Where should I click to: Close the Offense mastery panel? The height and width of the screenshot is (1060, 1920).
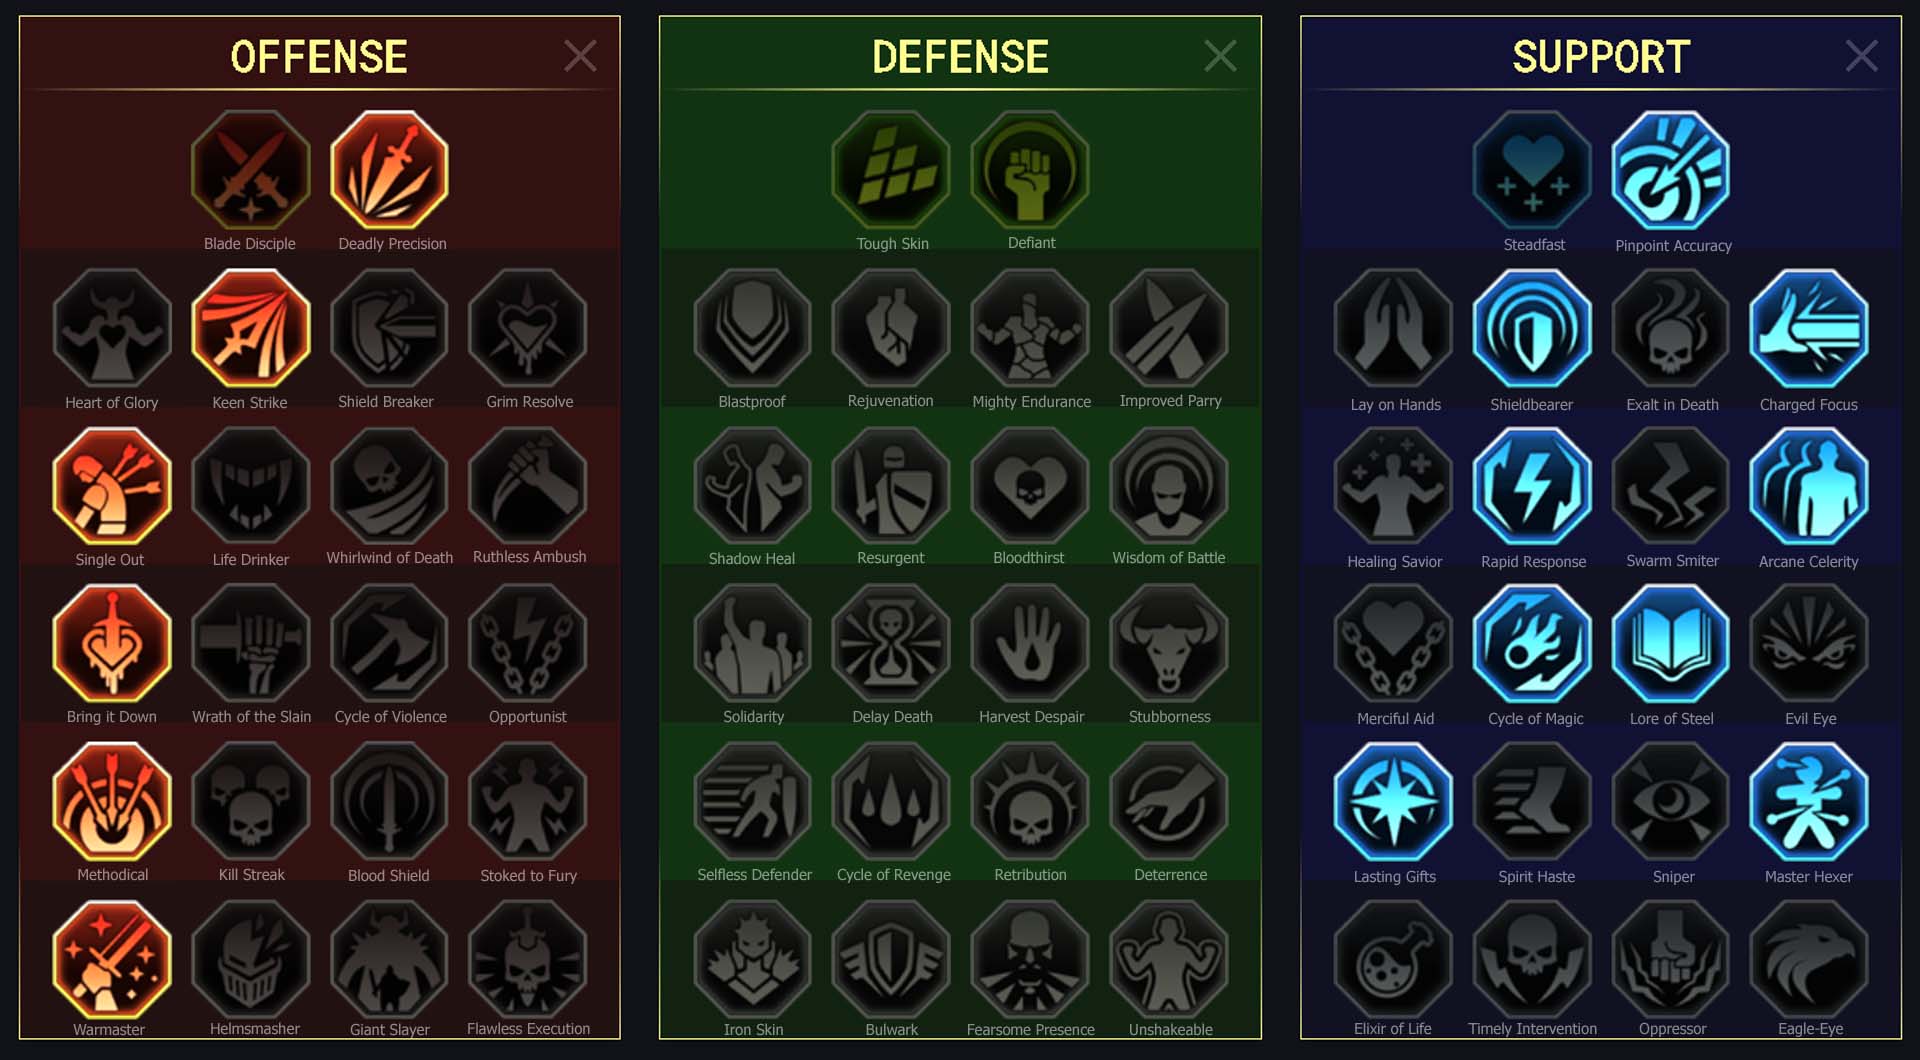580,56
